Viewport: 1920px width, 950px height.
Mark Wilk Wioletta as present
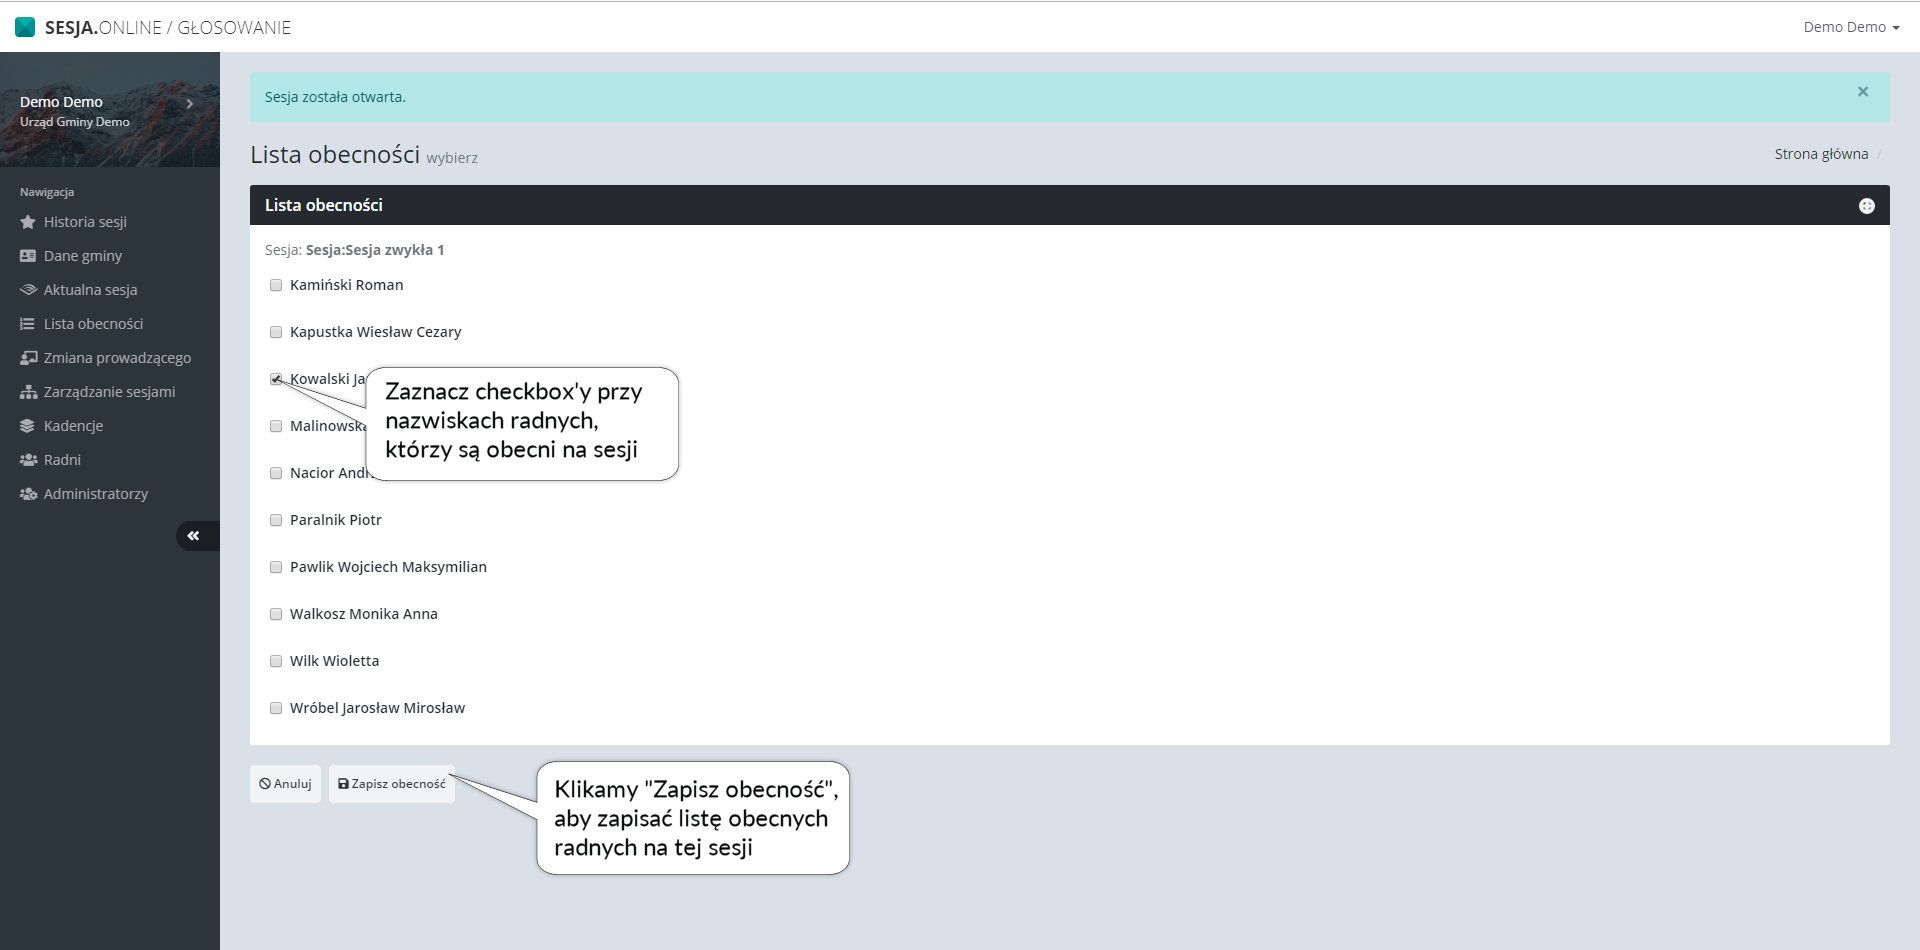[276, 661]
